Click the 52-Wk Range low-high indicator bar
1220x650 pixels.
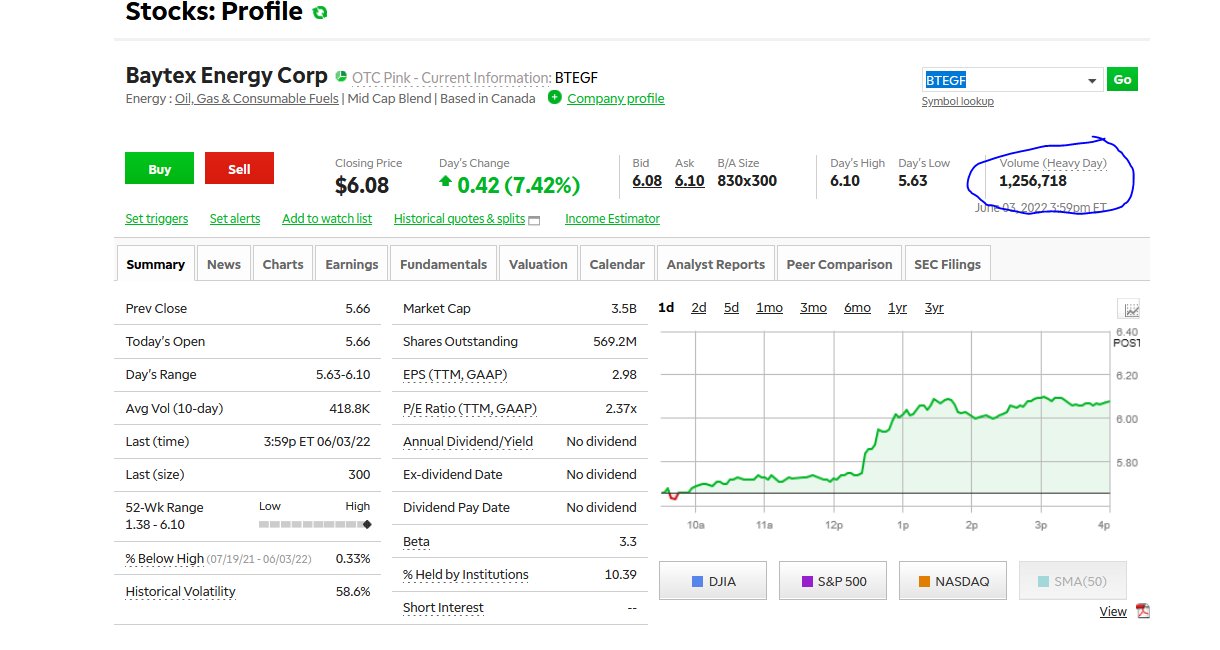click(315, 524)
